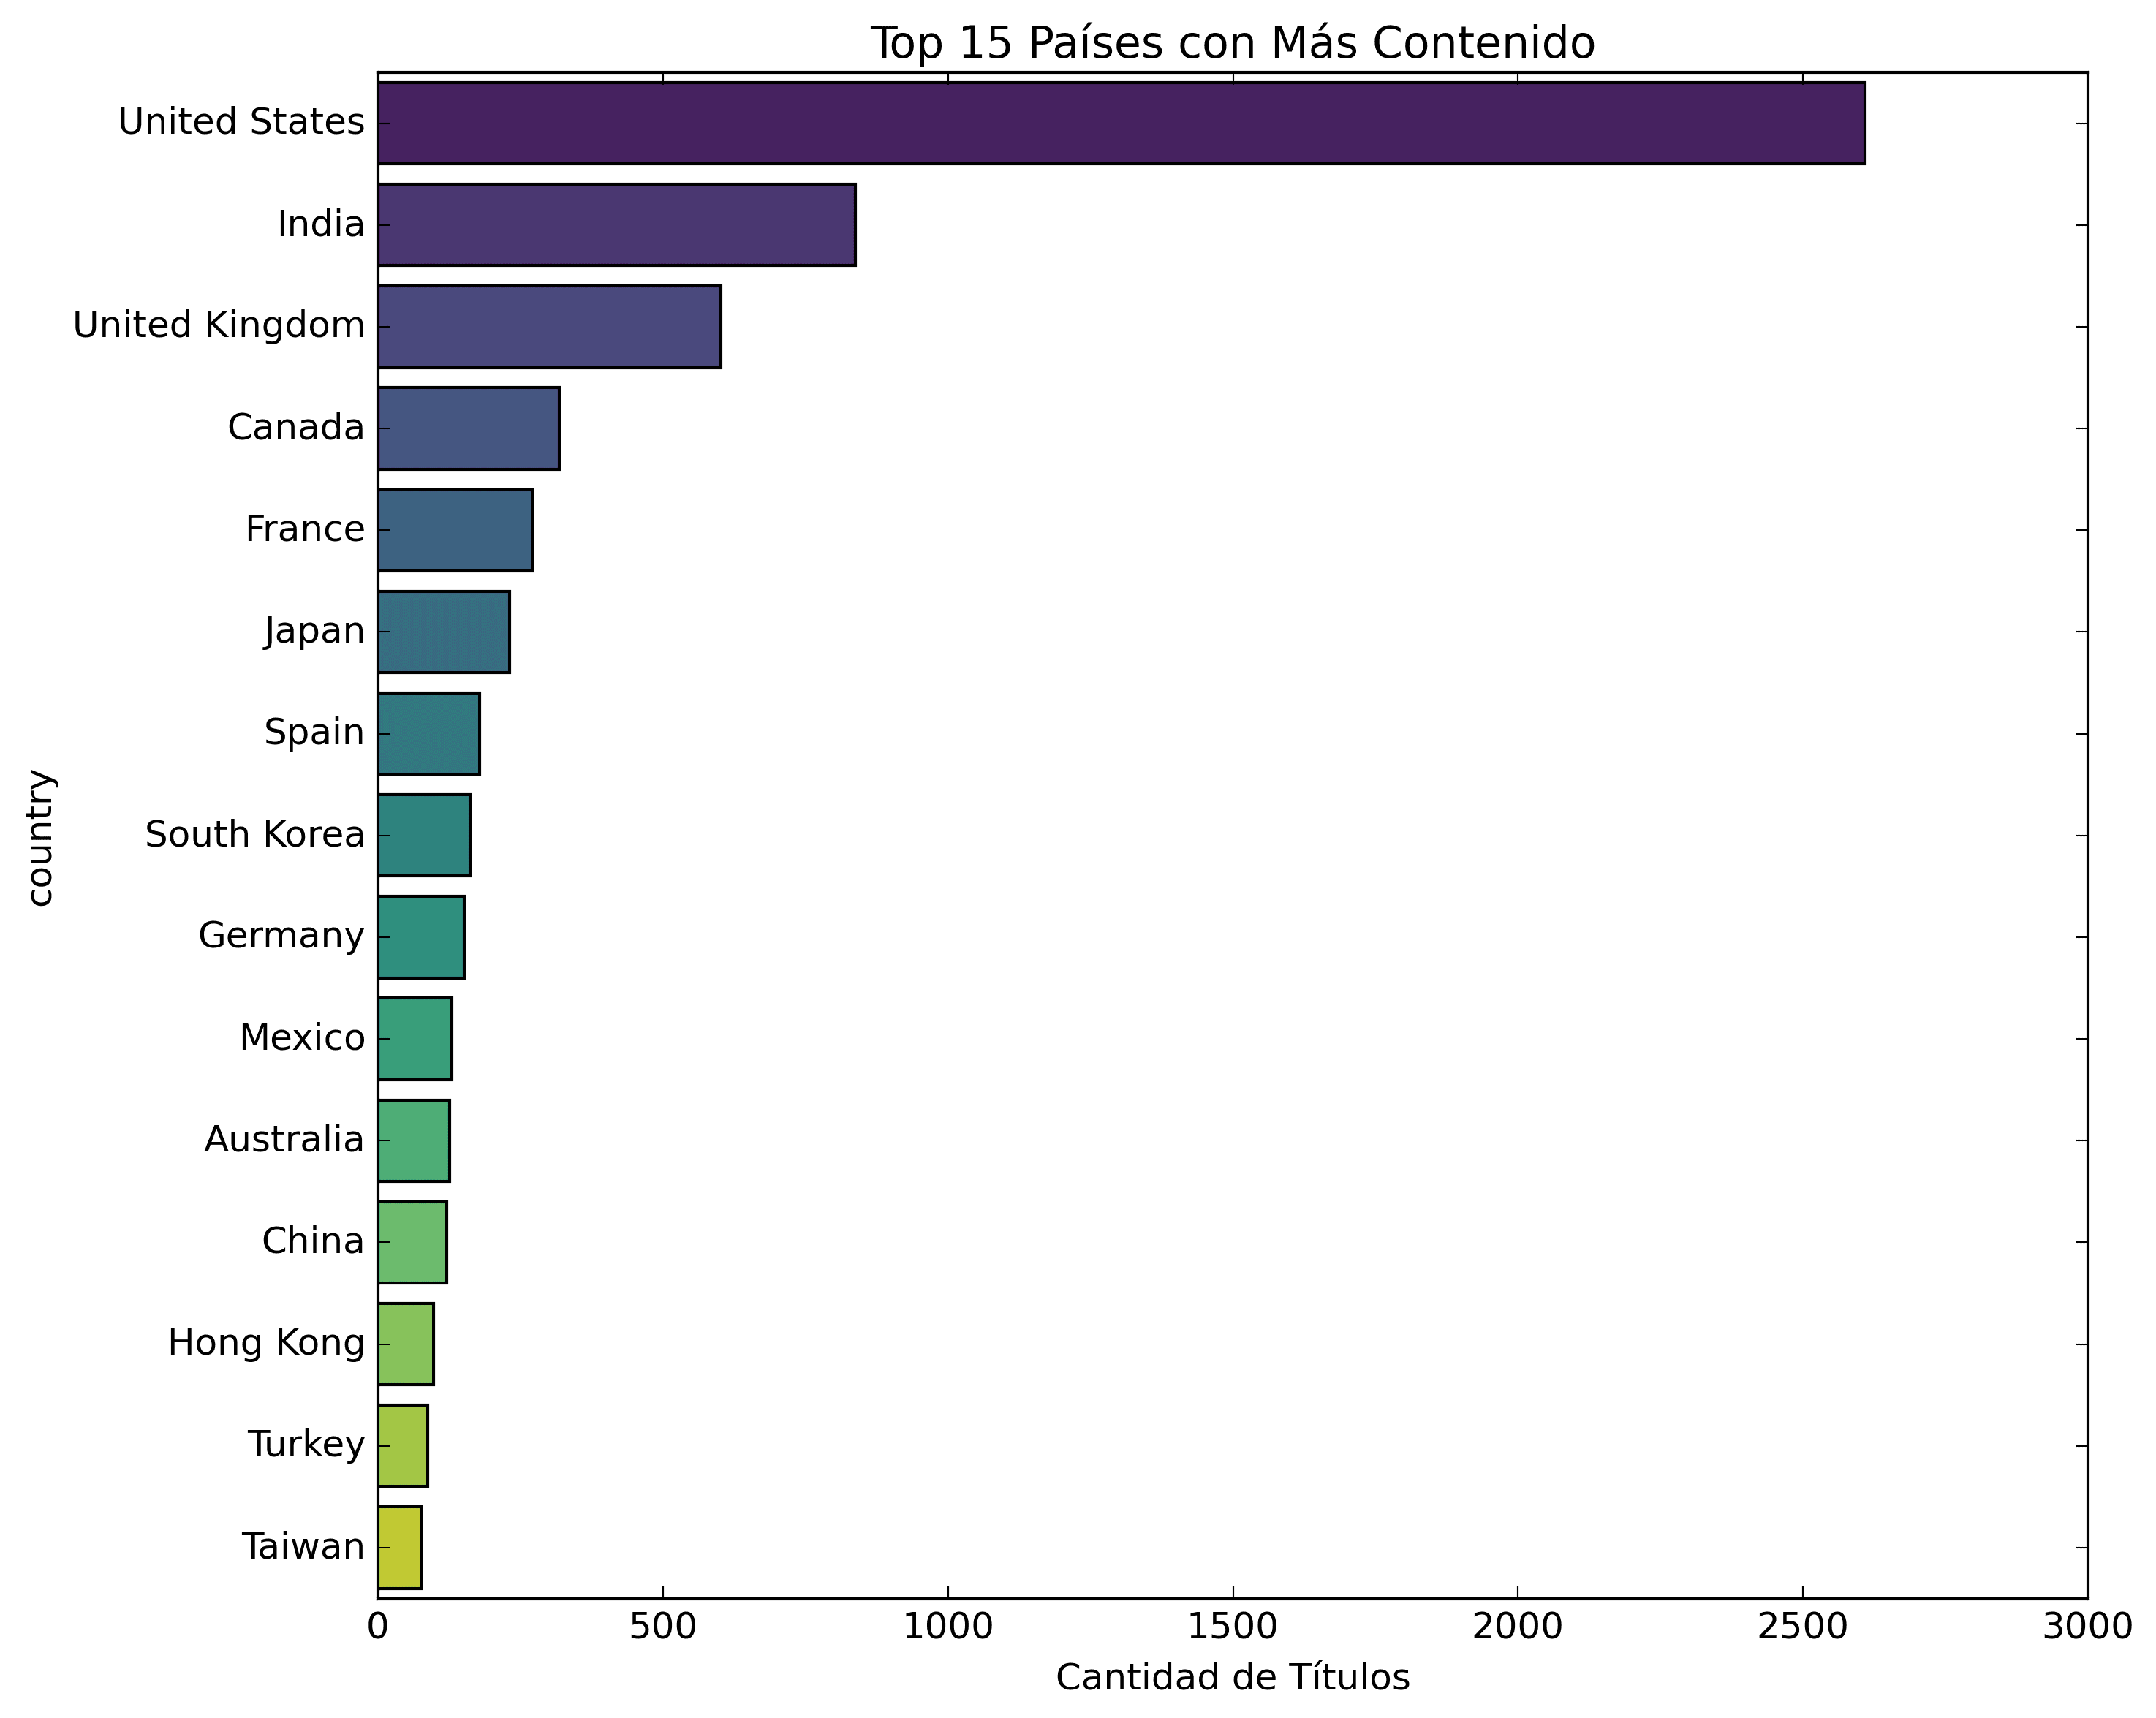Click the chart title text

pyautogui.click(x=1232, y=44)
